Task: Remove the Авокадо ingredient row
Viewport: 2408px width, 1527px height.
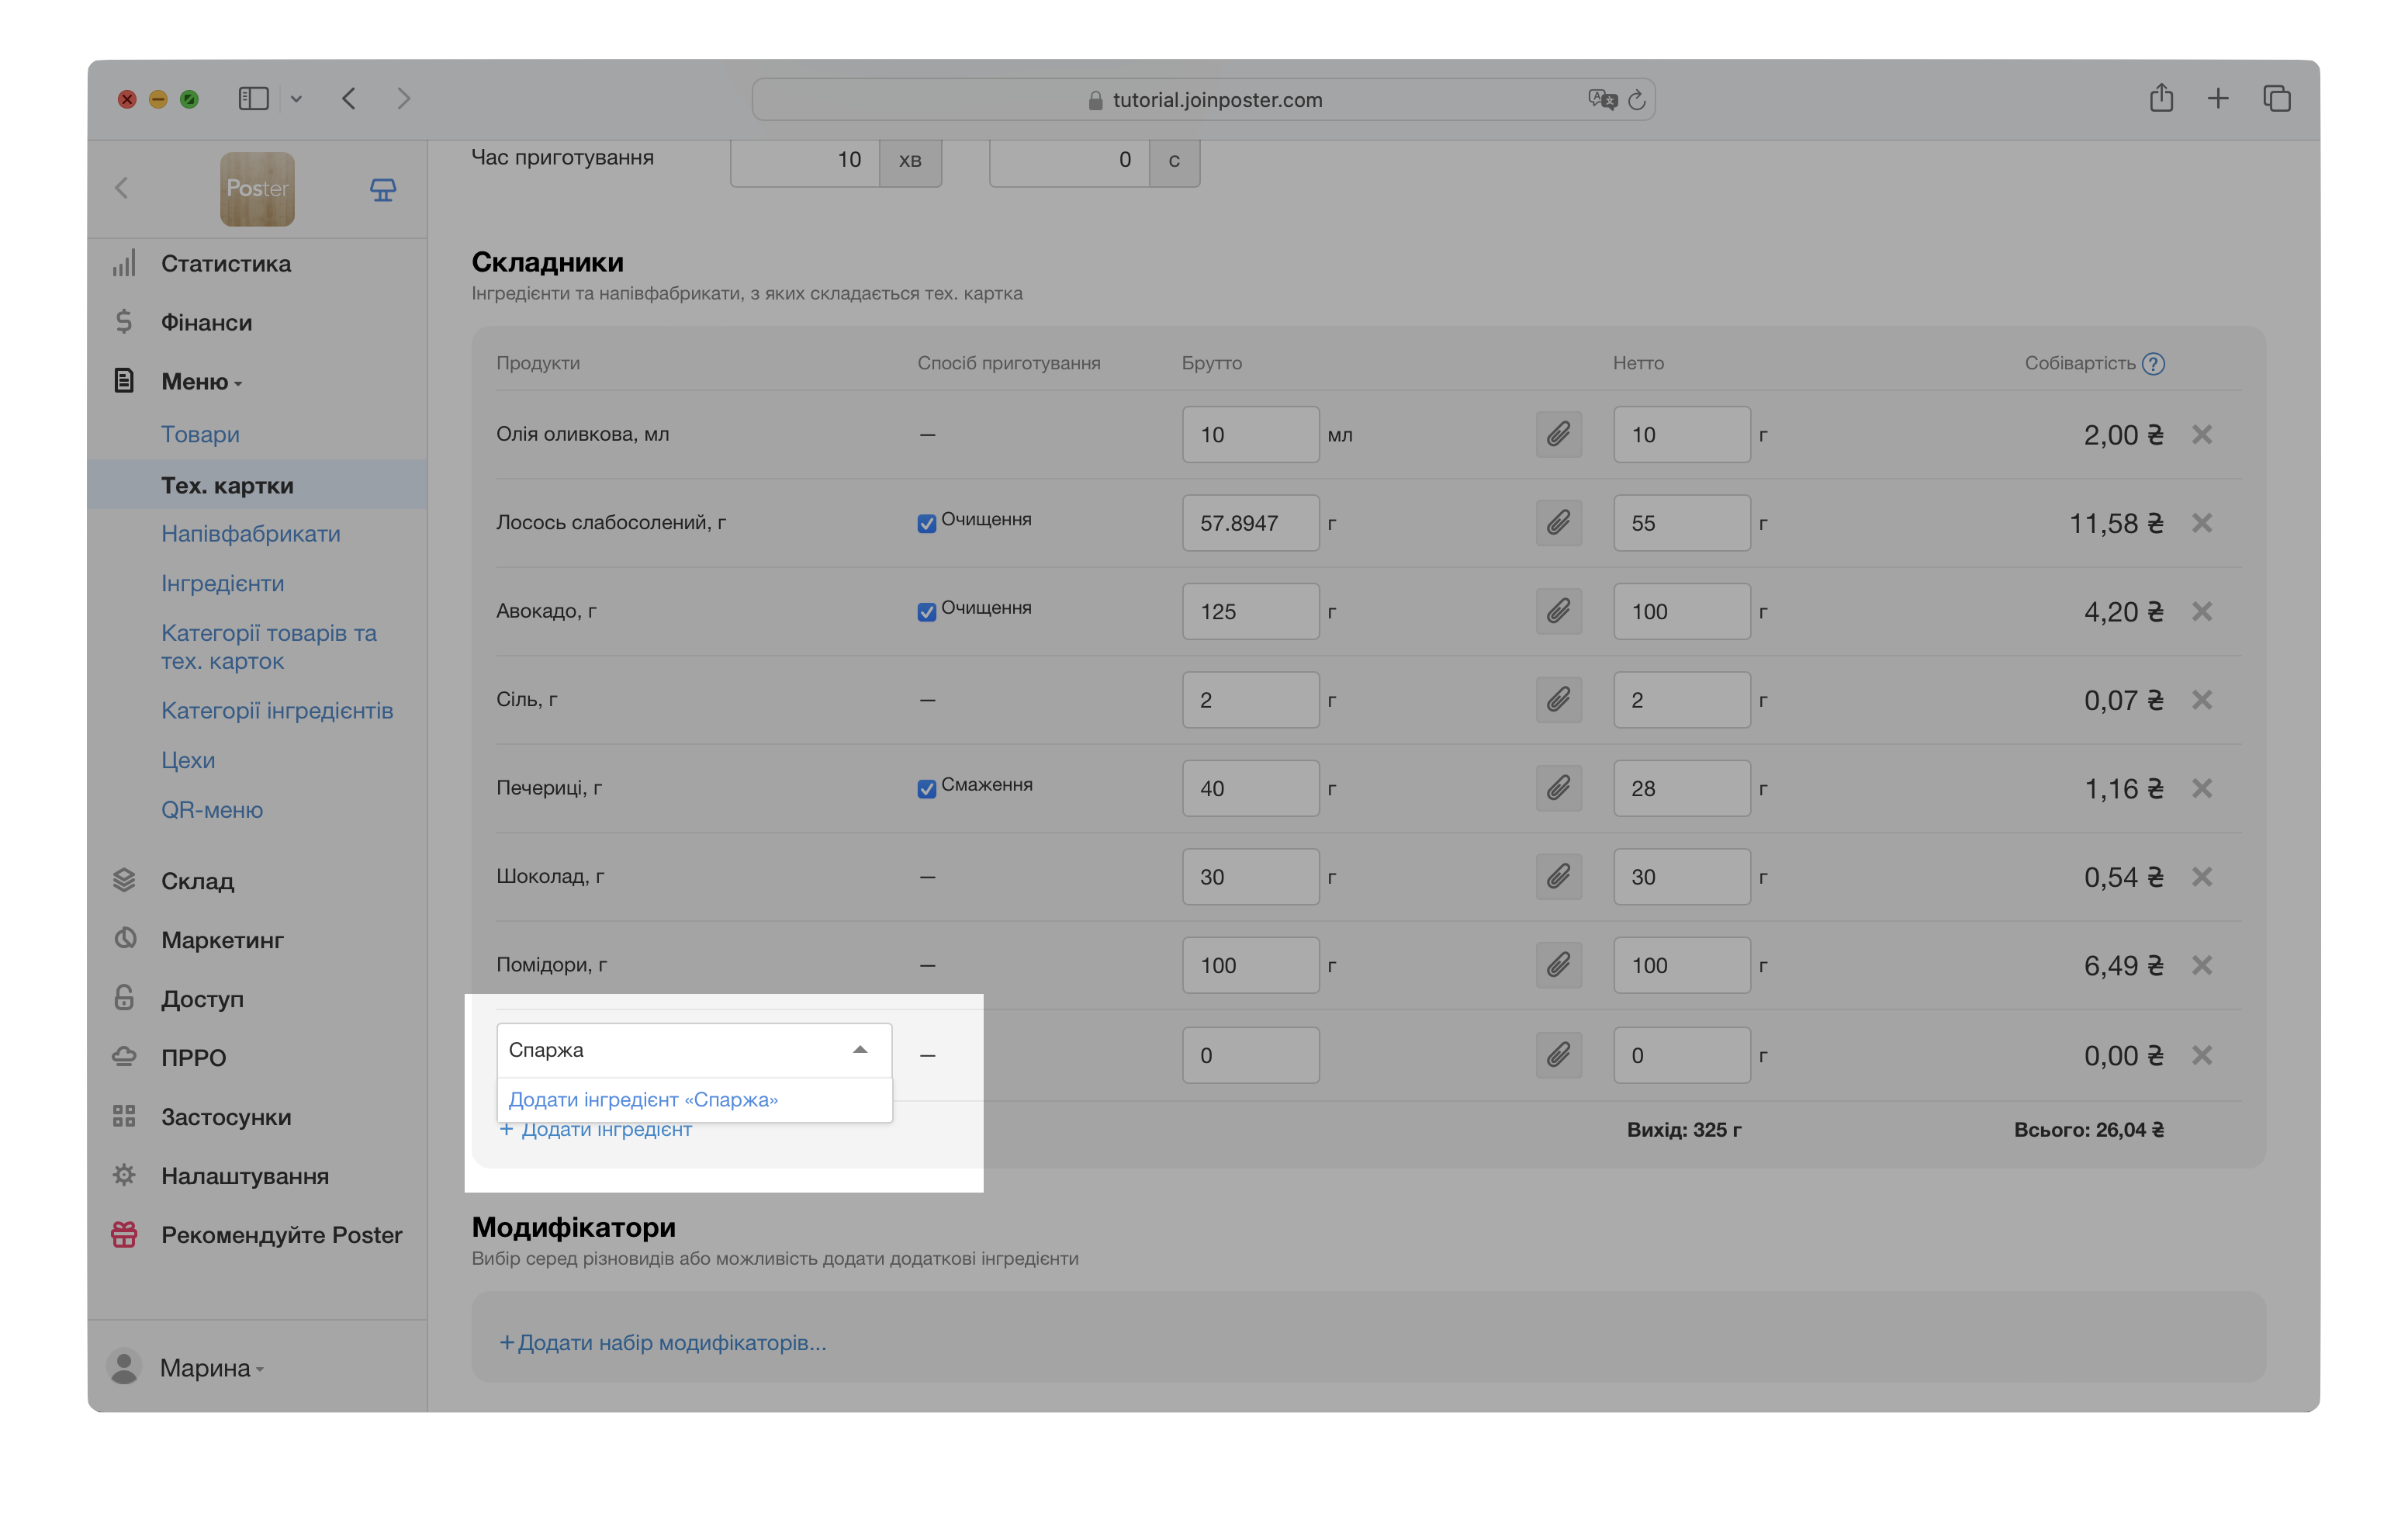Action: click(2201, 611)
